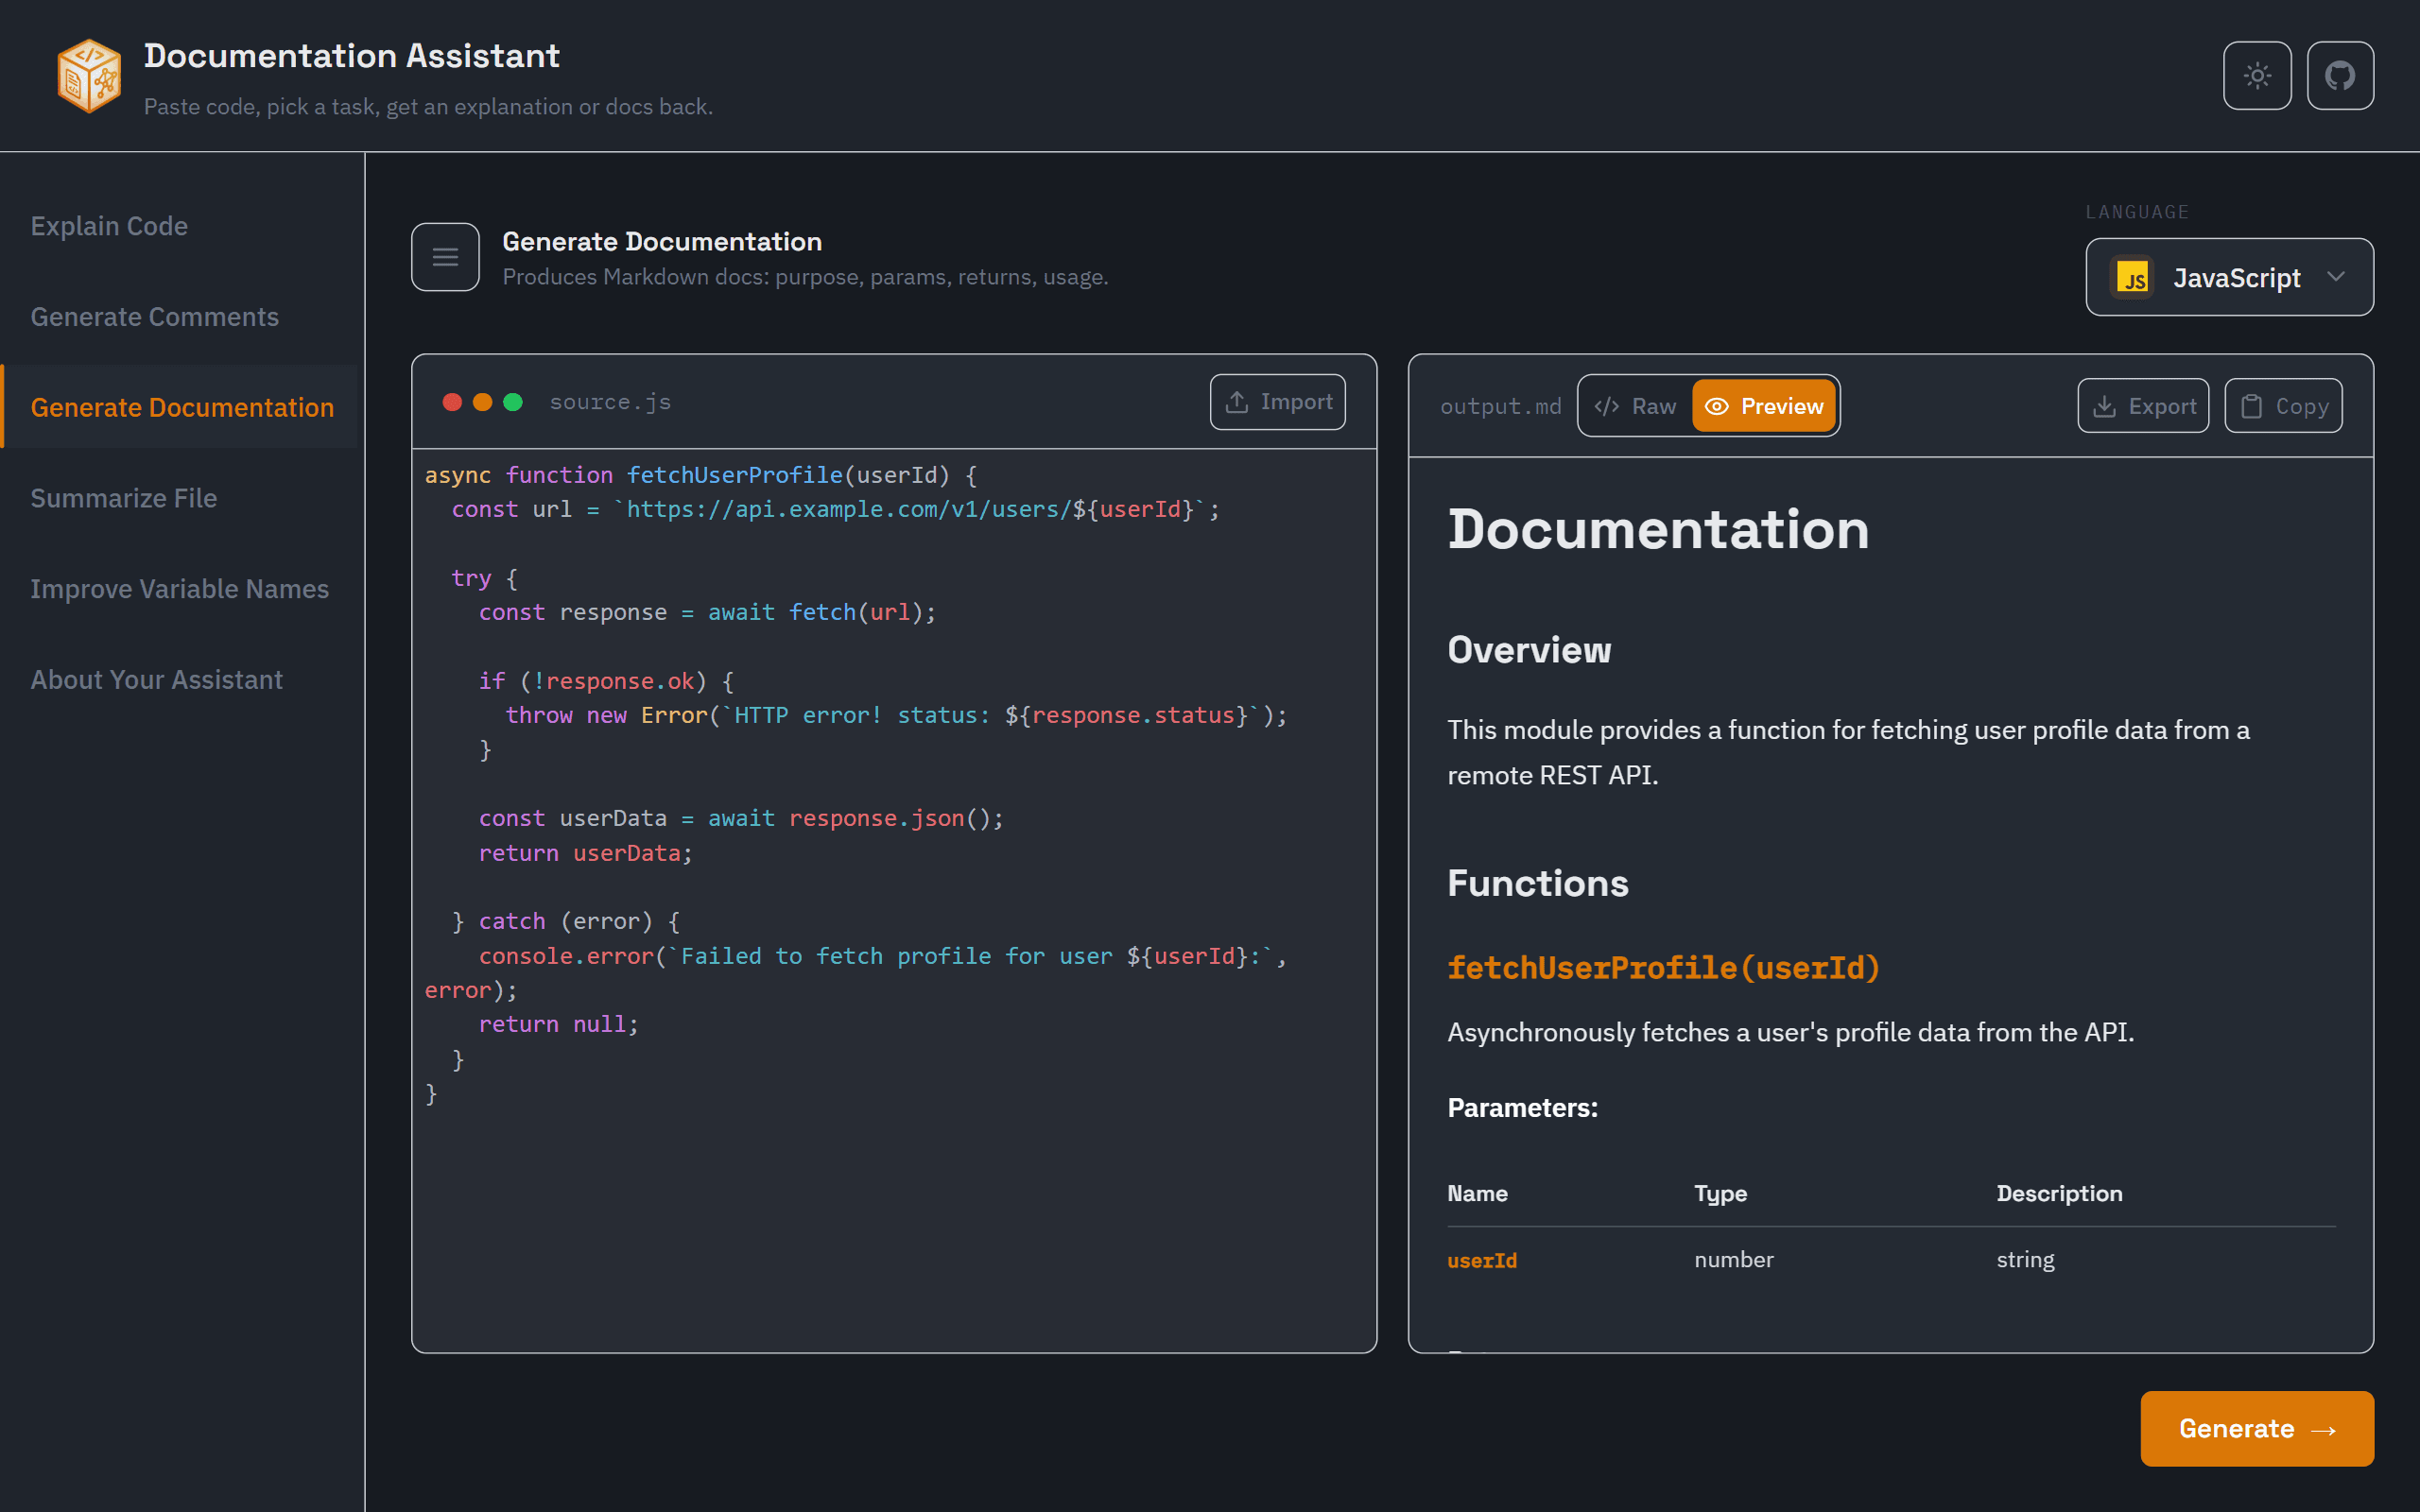Click the 'Parameters:' label in preview
The width and height of the screenshot is (2420, 1512).
[1522, 1108]
